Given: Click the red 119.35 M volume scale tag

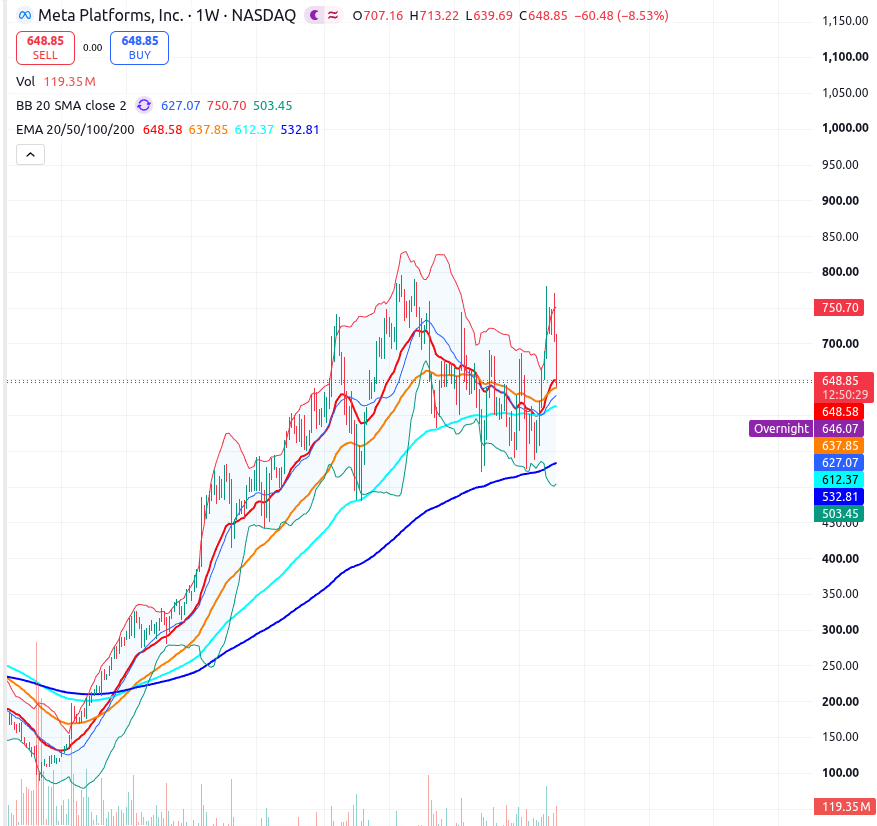Looking at the screenshot, I should (845, 806).
